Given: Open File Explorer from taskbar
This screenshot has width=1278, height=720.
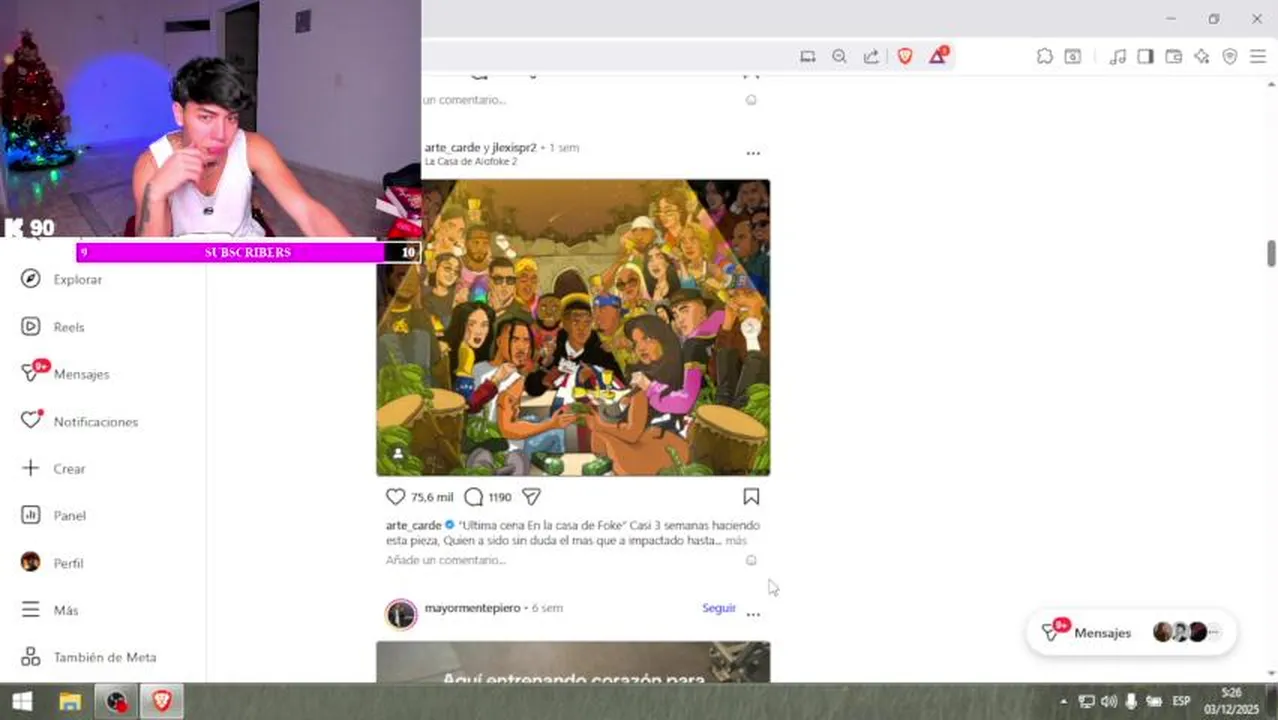Looking at the screenshot, I should coord(70,702).
